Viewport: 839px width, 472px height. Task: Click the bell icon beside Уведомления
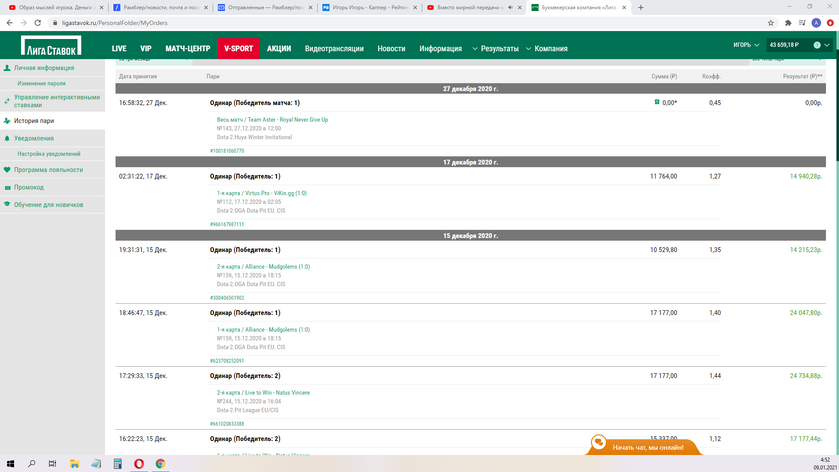coord(7,138)
